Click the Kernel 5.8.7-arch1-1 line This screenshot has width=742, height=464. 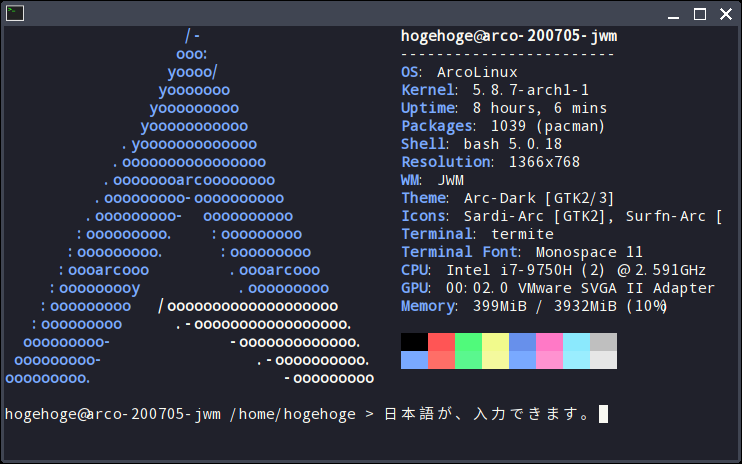495,90
